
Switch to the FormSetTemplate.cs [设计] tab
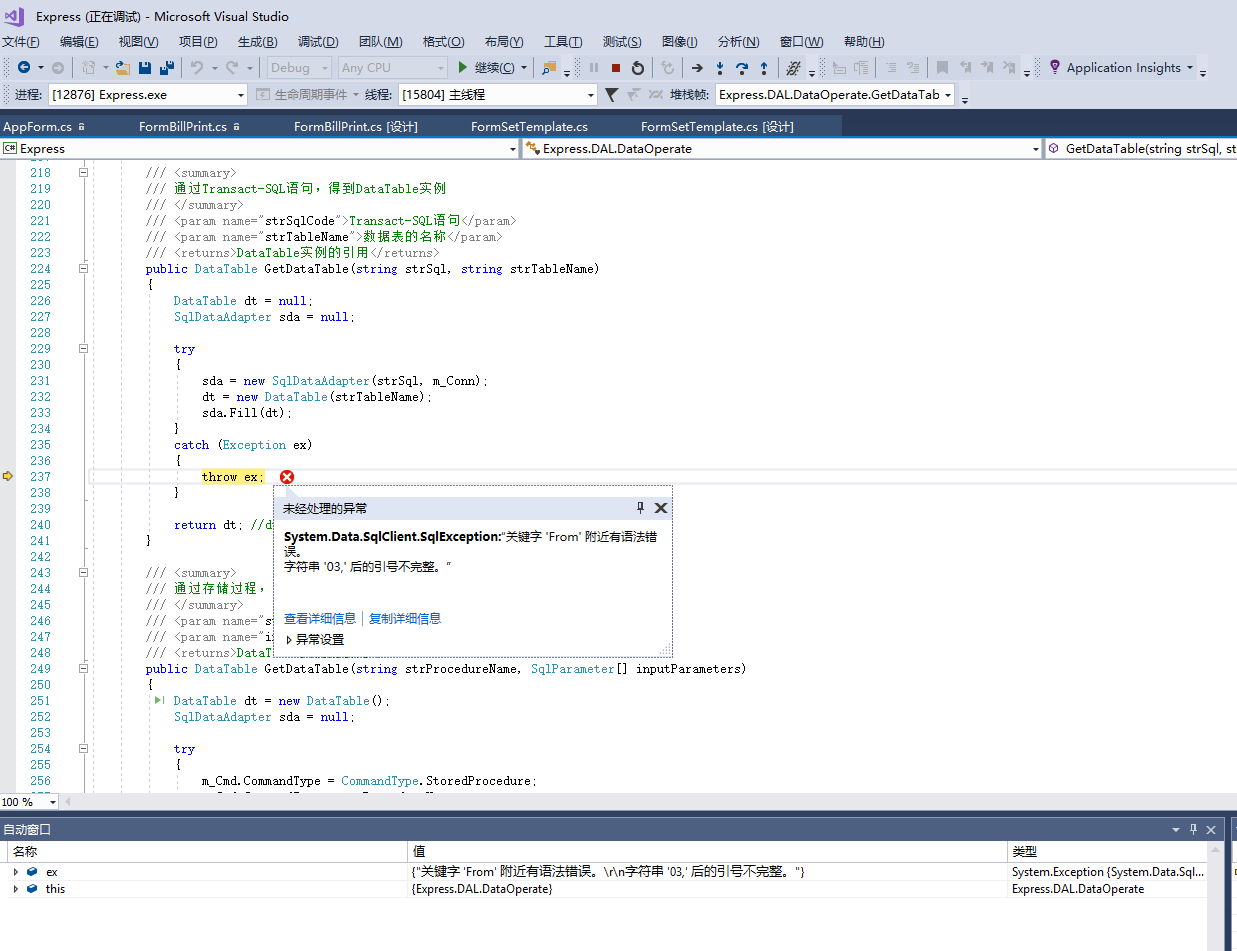[717, 127]
